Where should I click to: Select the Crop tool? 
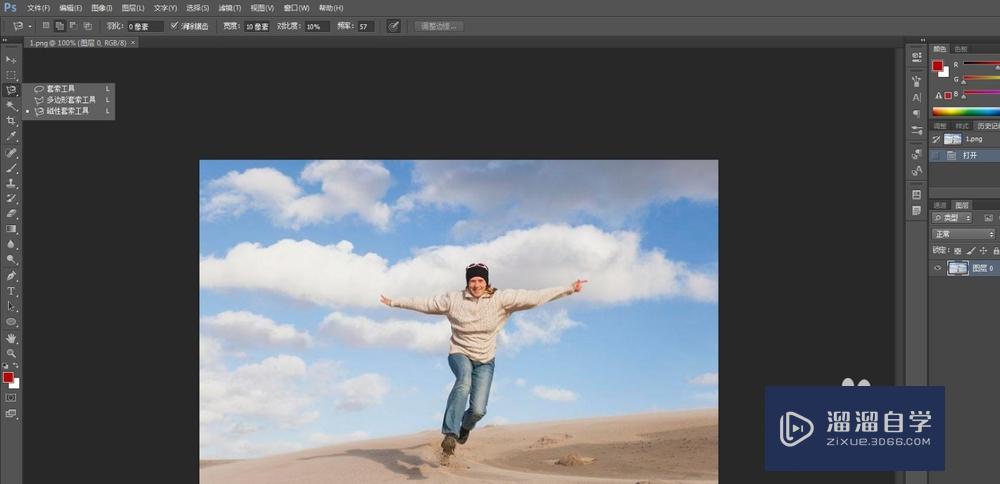(11, 120)
